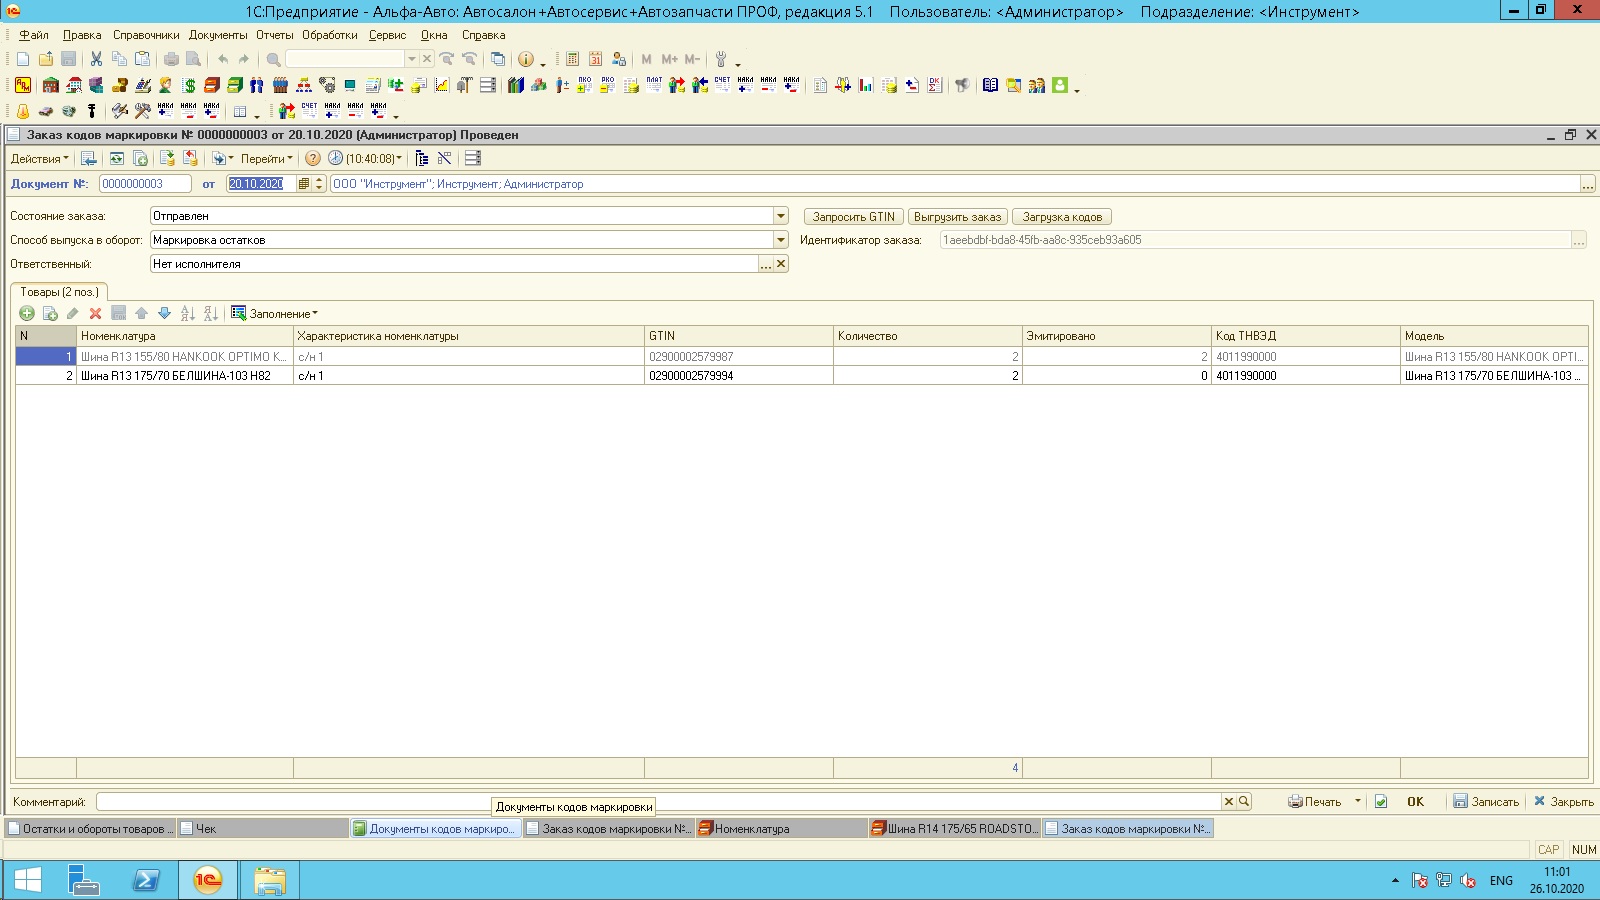This screenshot has width=1600, height=900.
Task: Click the information icon in main toolbar
Action: pos(525,59)
